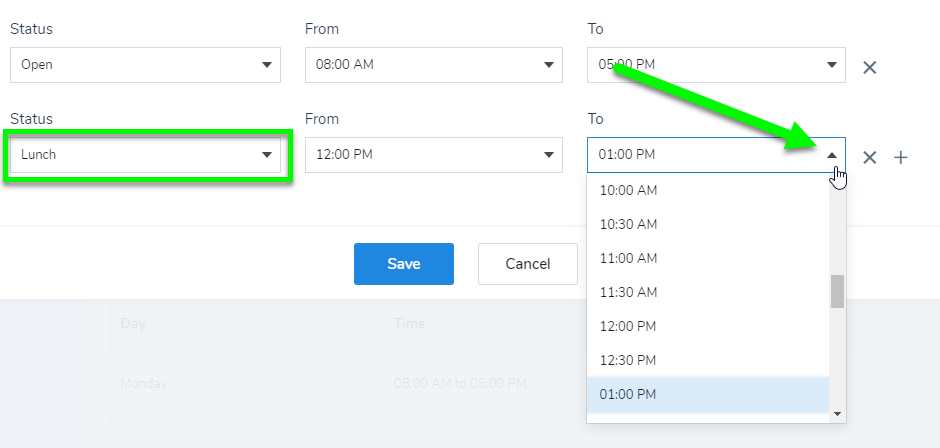
Task: Choose 11:30 AM in the dropdown list
Action: 708,292
